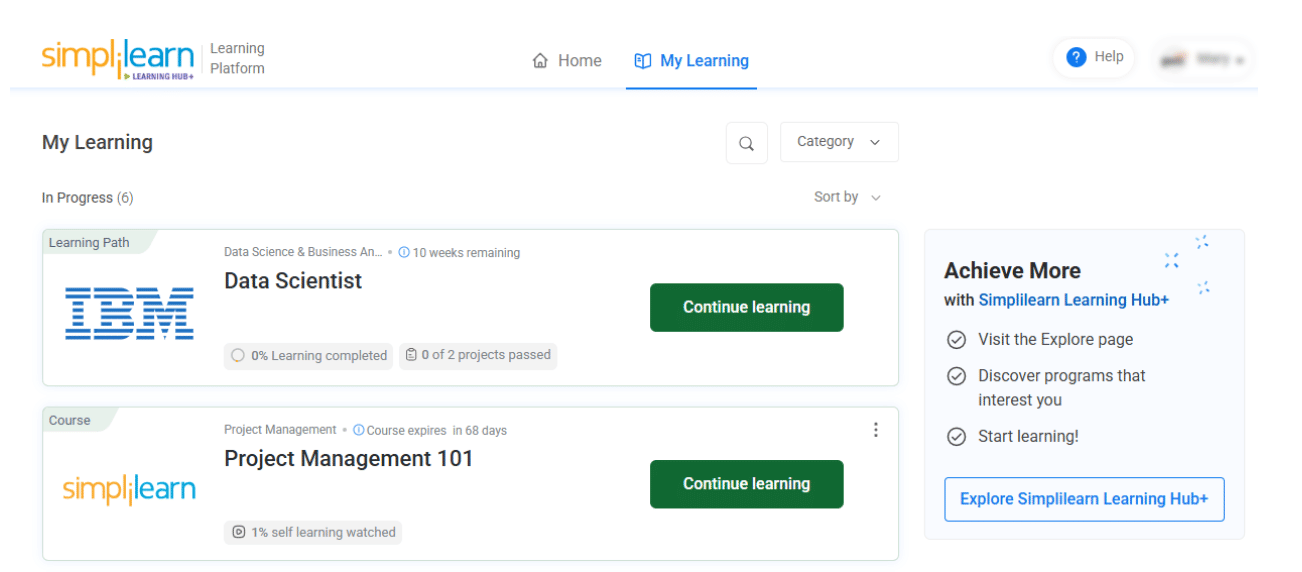Click the book icon in My Learning tab
Viewport: 1302px width, 572px height.
coord(643,61)
